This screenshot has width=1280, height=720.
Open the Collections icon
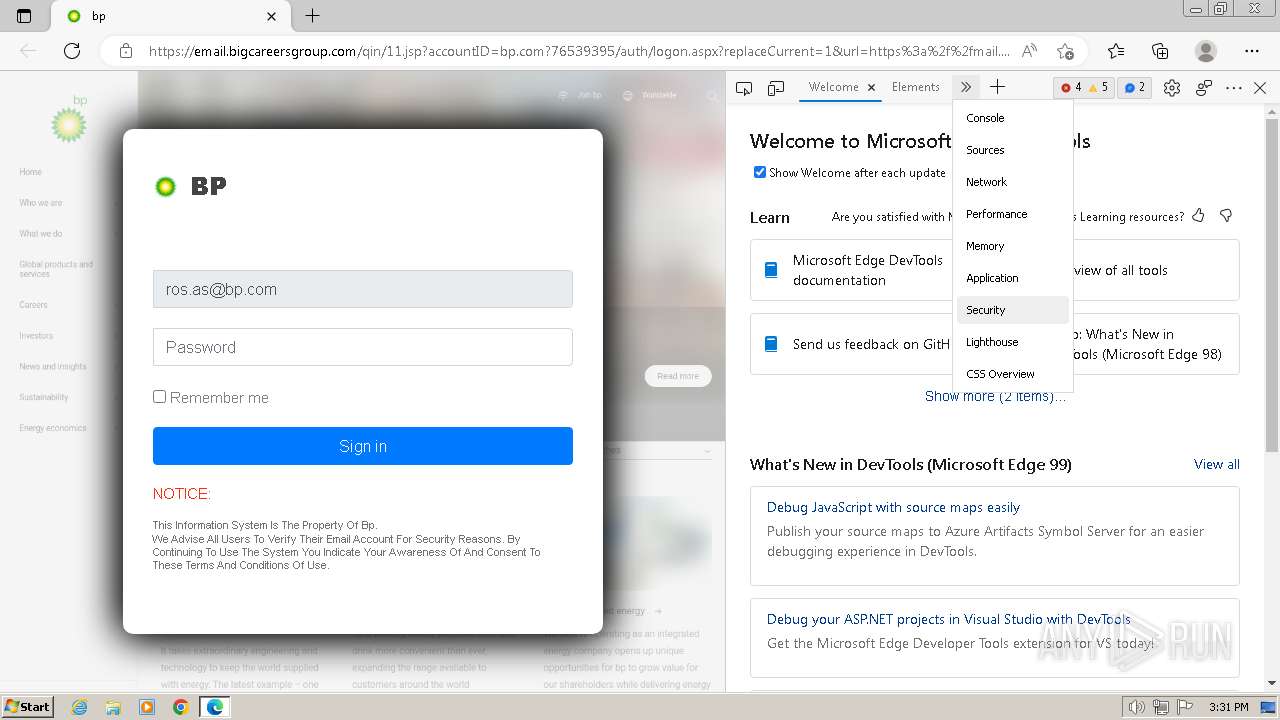pos(1160,51)
